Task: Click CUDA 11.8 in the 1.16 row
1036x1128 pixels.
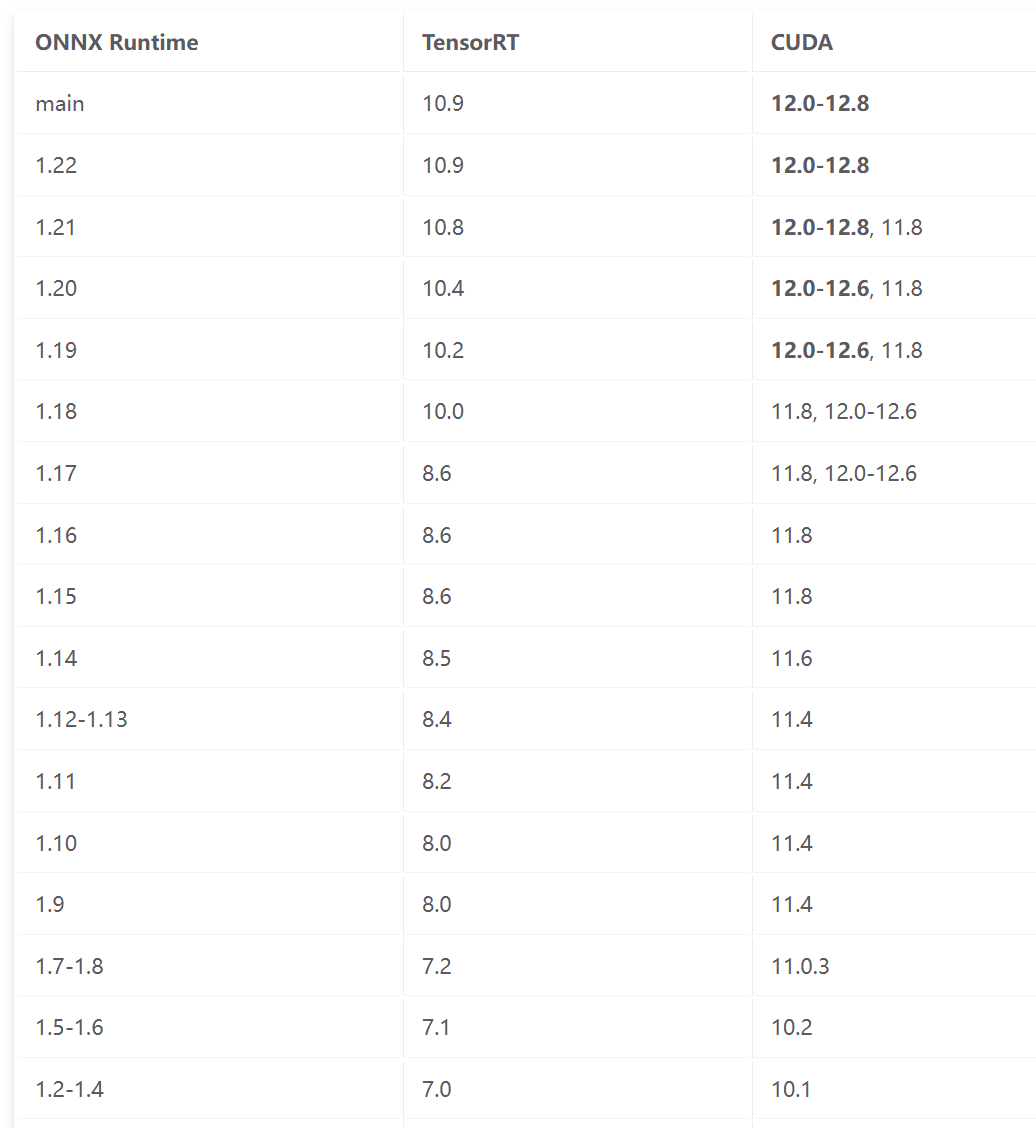Action: (792, 535)
